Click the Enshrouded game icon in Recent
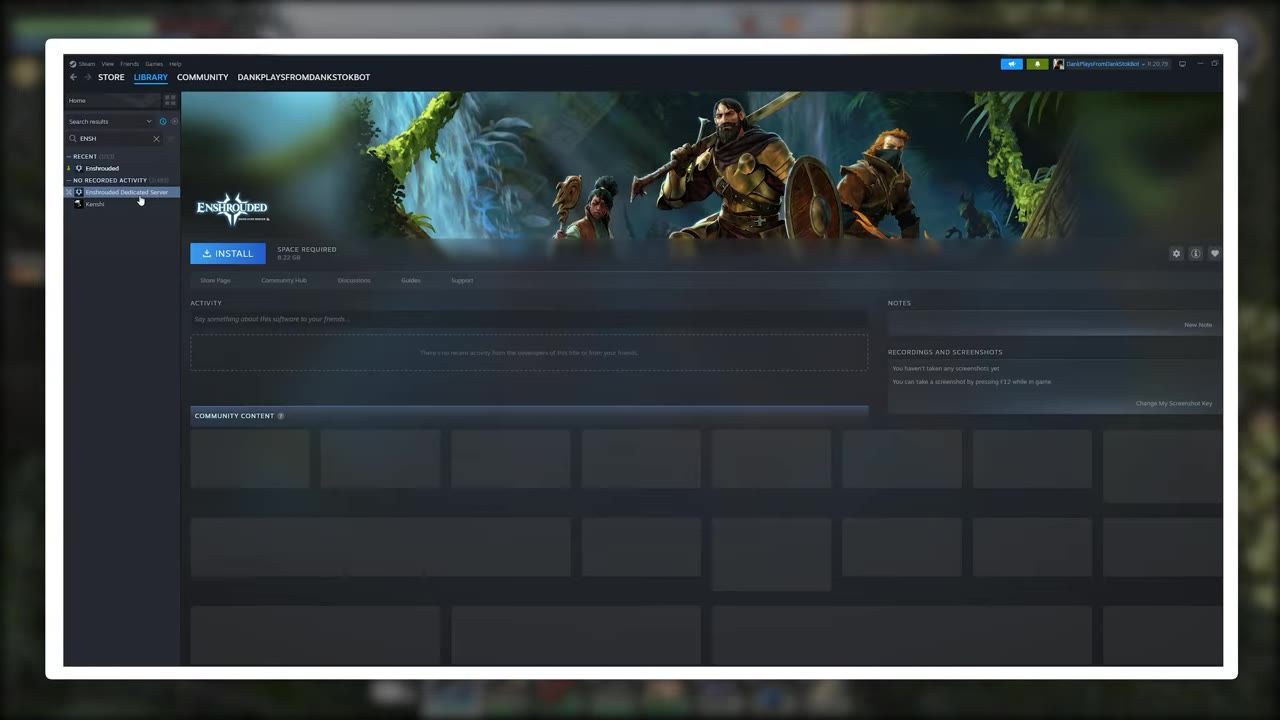Image resolution: width=1280 pixels, height=720 pixels. point(79,168)
